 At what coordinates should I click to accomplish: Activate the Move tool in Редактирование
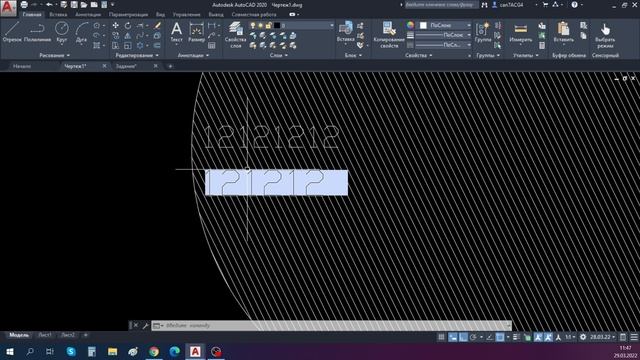click(116, 25)
